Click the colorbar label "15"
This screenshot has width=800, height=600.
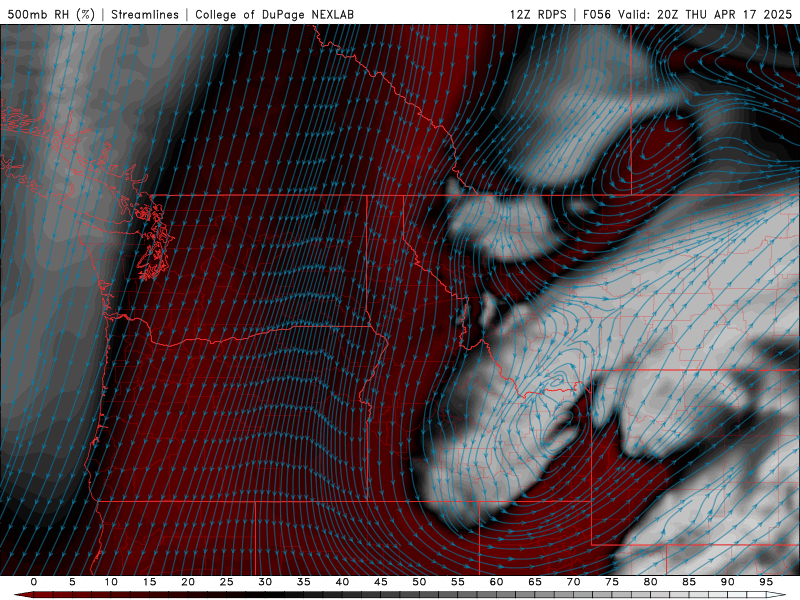point(149,582)
